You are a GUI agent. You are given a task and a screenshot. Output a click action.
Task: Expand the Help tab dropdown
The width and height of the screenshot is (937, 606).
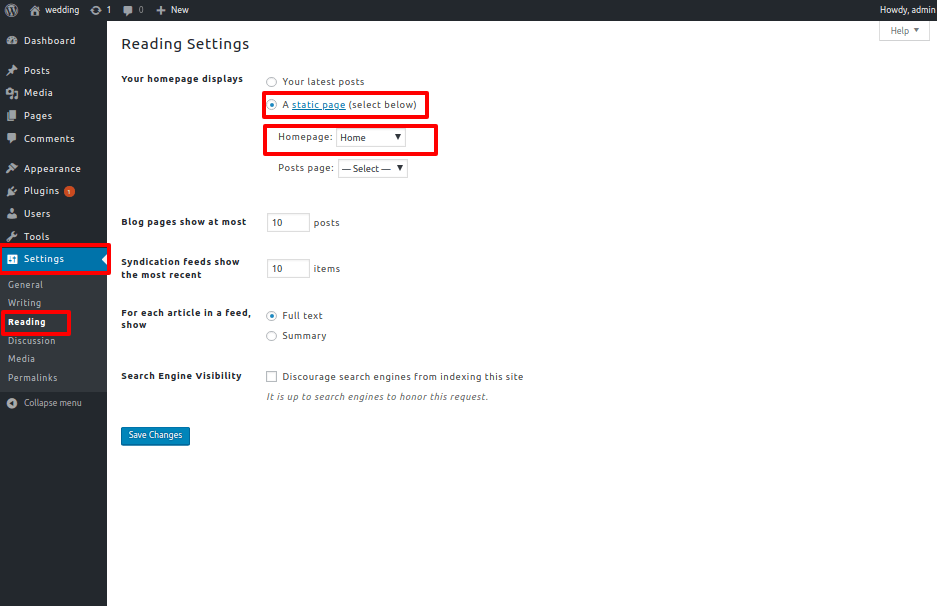pyautogui.click(x=904, y=31)
